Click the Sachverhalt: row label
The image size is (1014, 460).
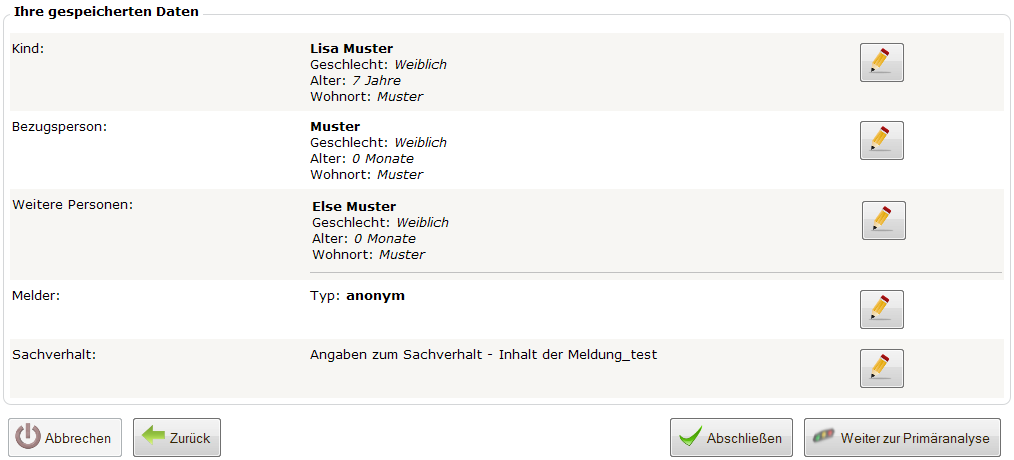coord(54,355)
